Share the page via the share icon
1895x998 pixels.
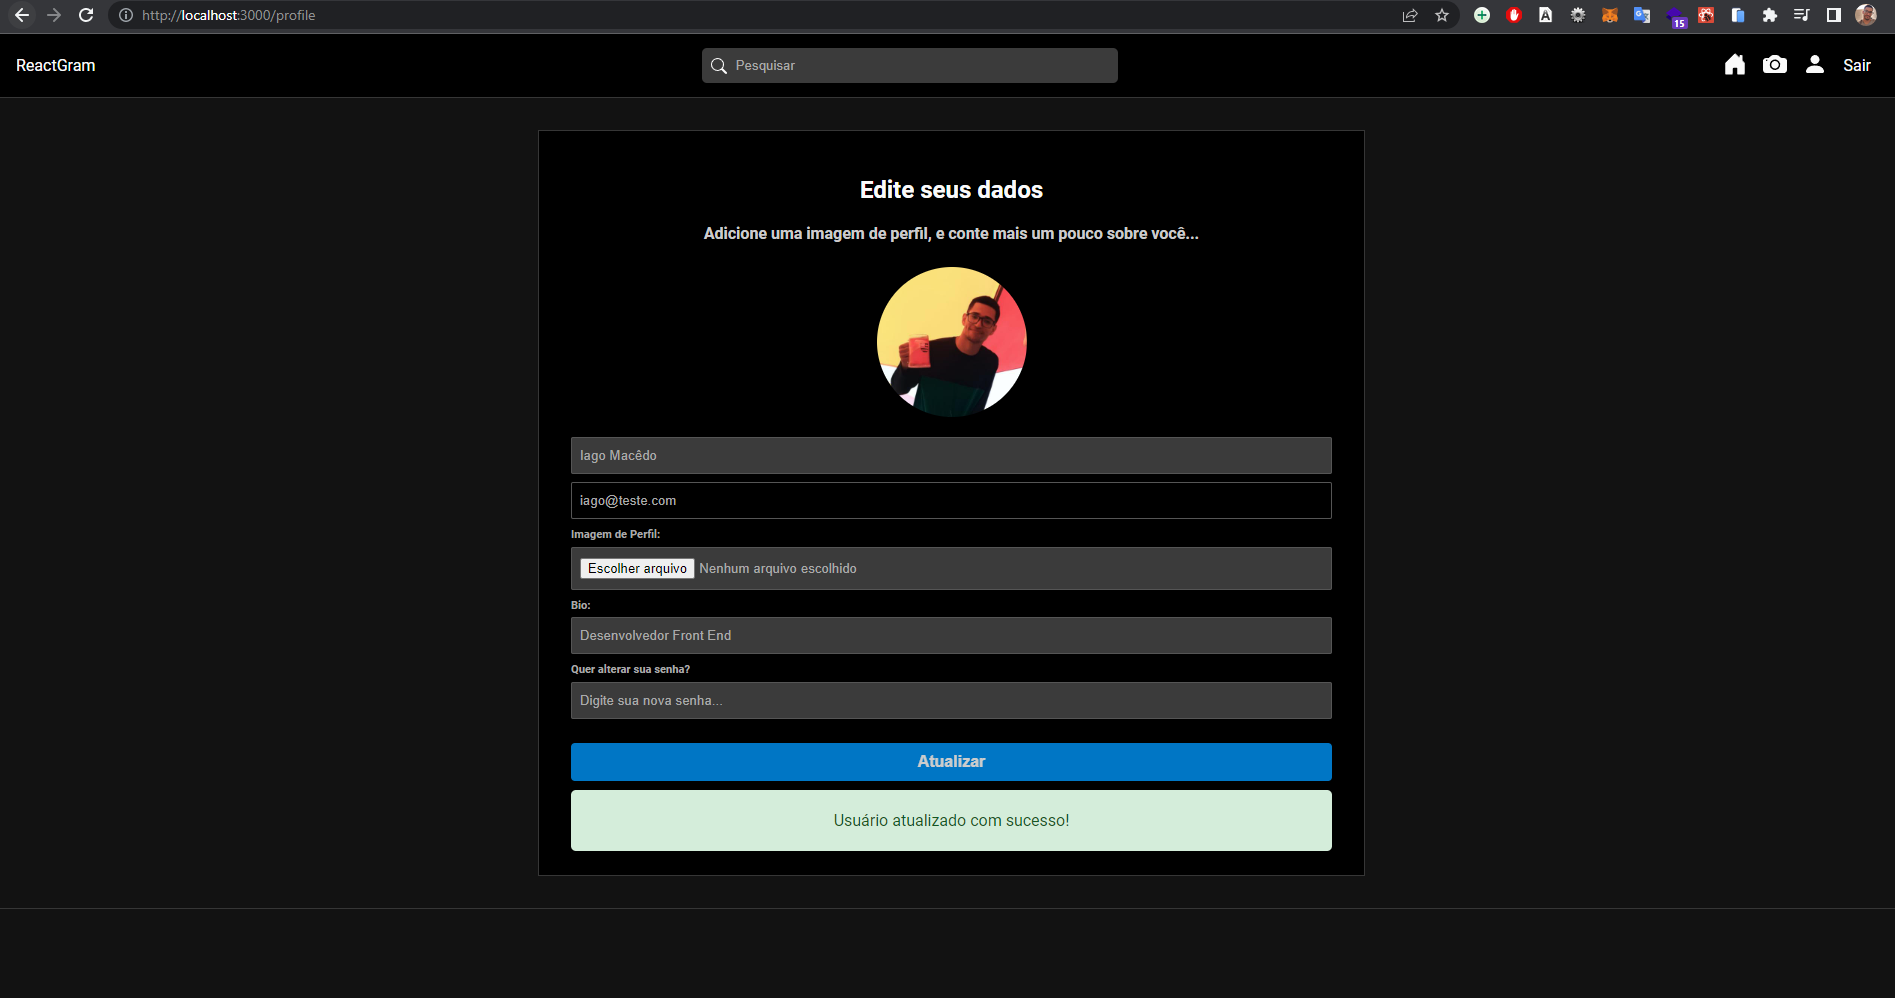coord(1410,15)
